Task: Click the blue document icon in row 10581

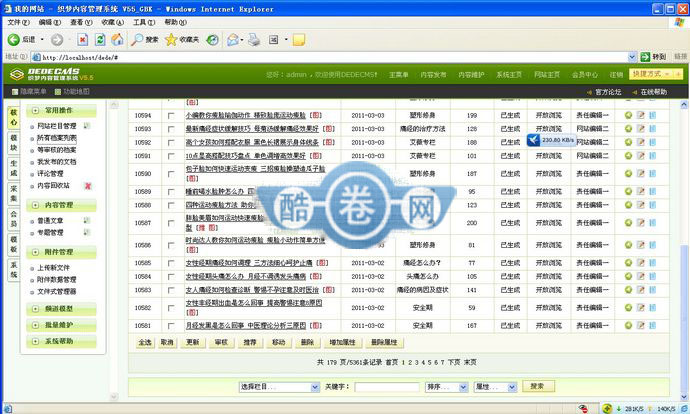Action: [653, 325]
